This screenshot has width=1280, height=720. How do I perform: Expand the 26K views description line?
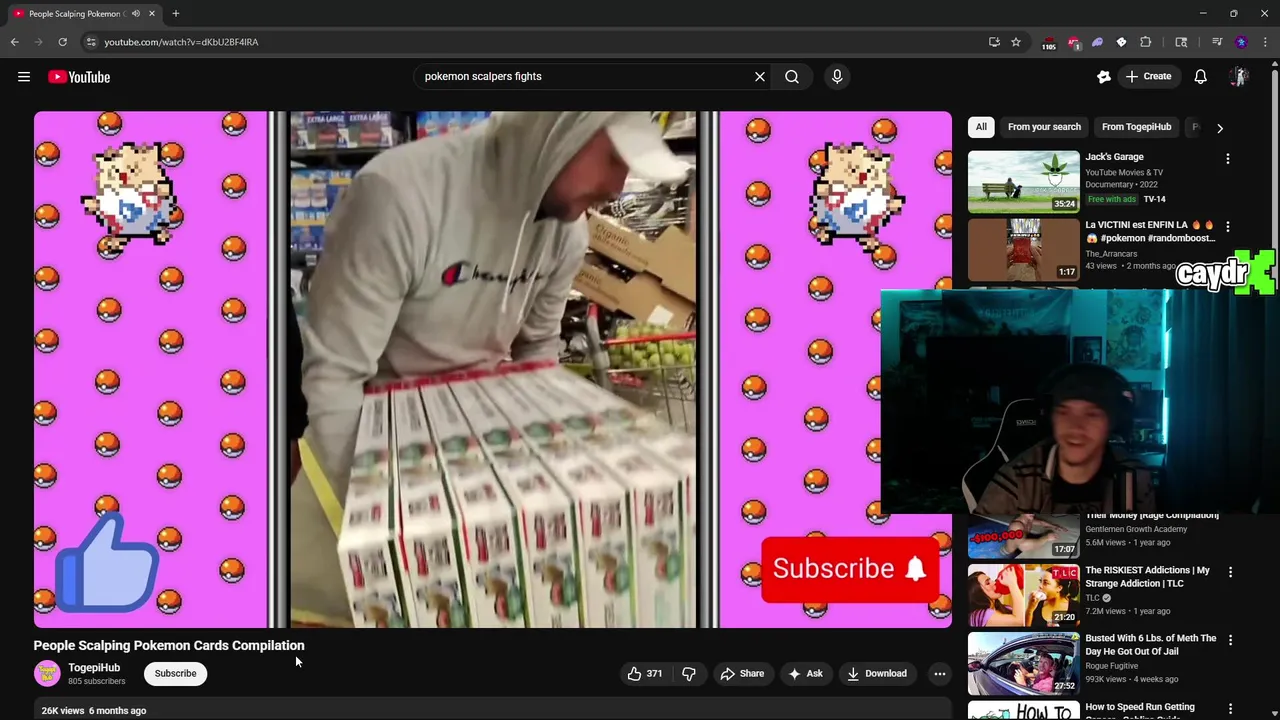point(94,711)
